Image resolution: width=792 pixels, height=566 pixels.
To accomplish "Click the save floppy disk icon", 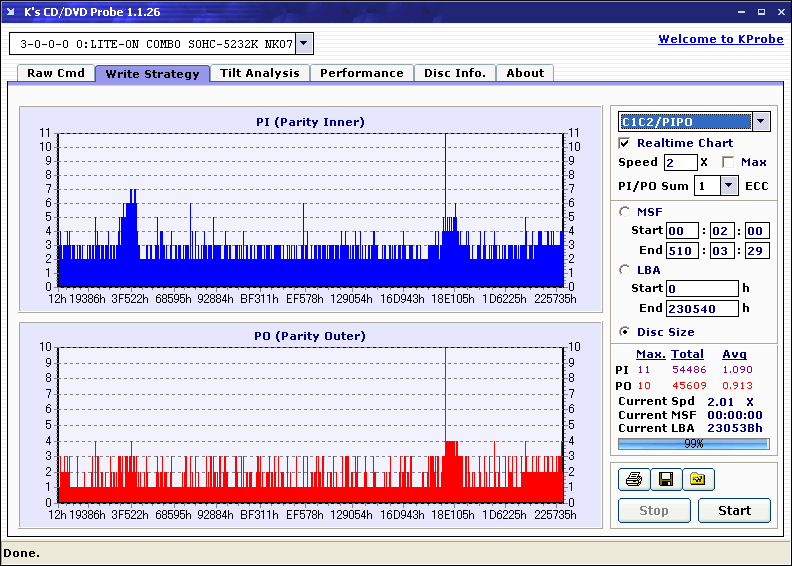I will pos(665,480).
